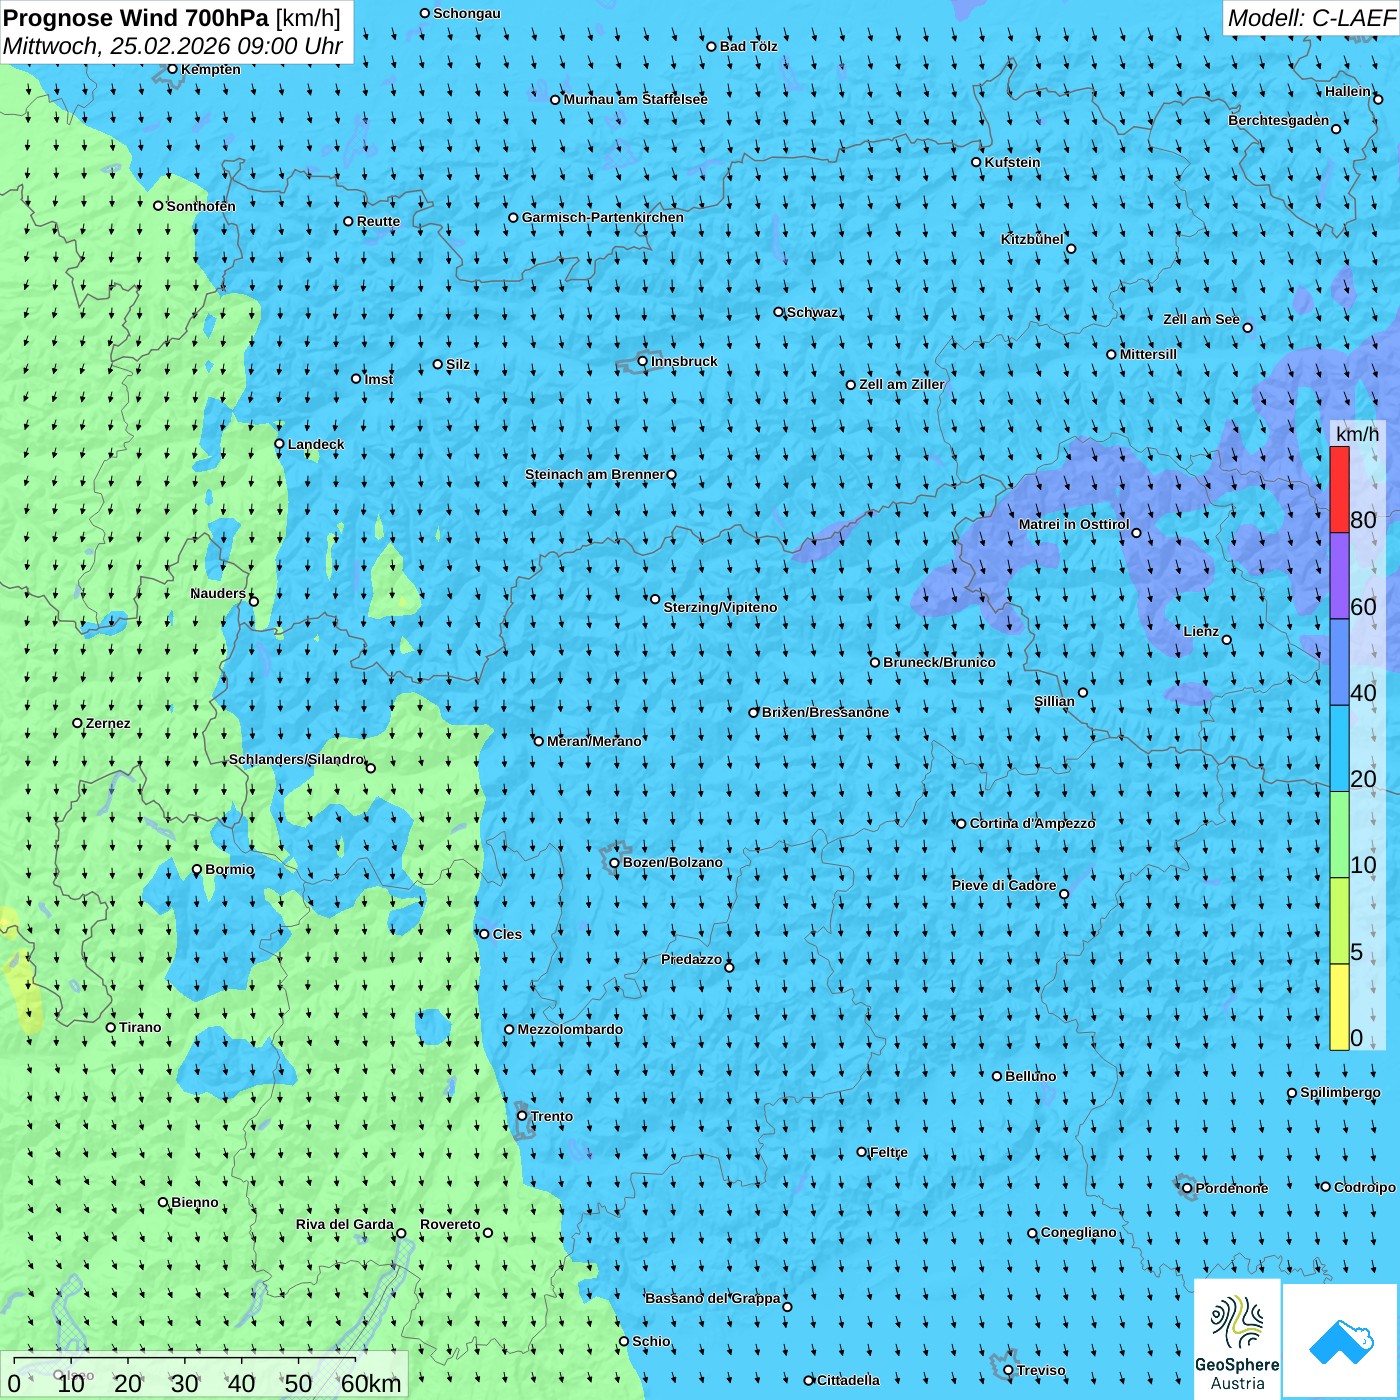Click the Zell am See marker dot
This screenshot has width=1400, height=1400.
click(1247, 327)
